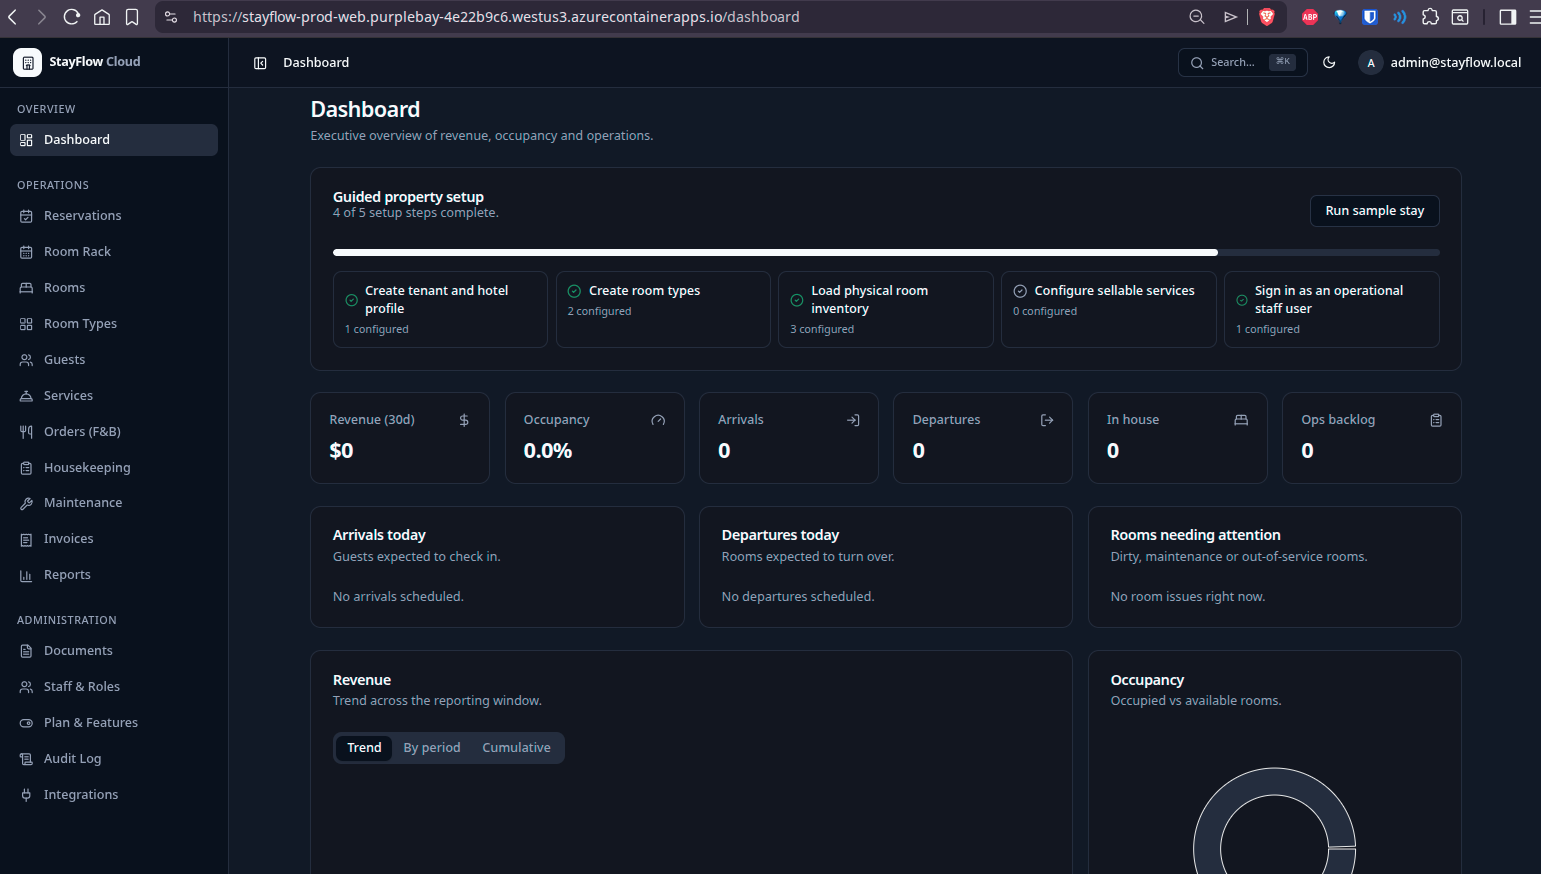Open Sign in as operational staff step
Image resolution: width=1541 pixels, height=874 pixels.
(1332, 309)
